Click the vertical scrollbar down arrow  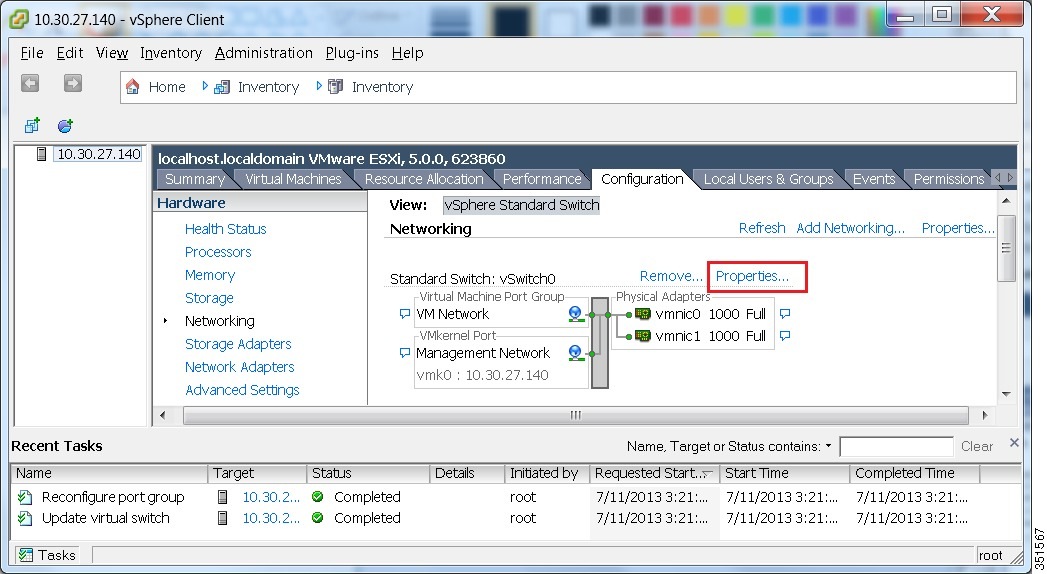1006,394
